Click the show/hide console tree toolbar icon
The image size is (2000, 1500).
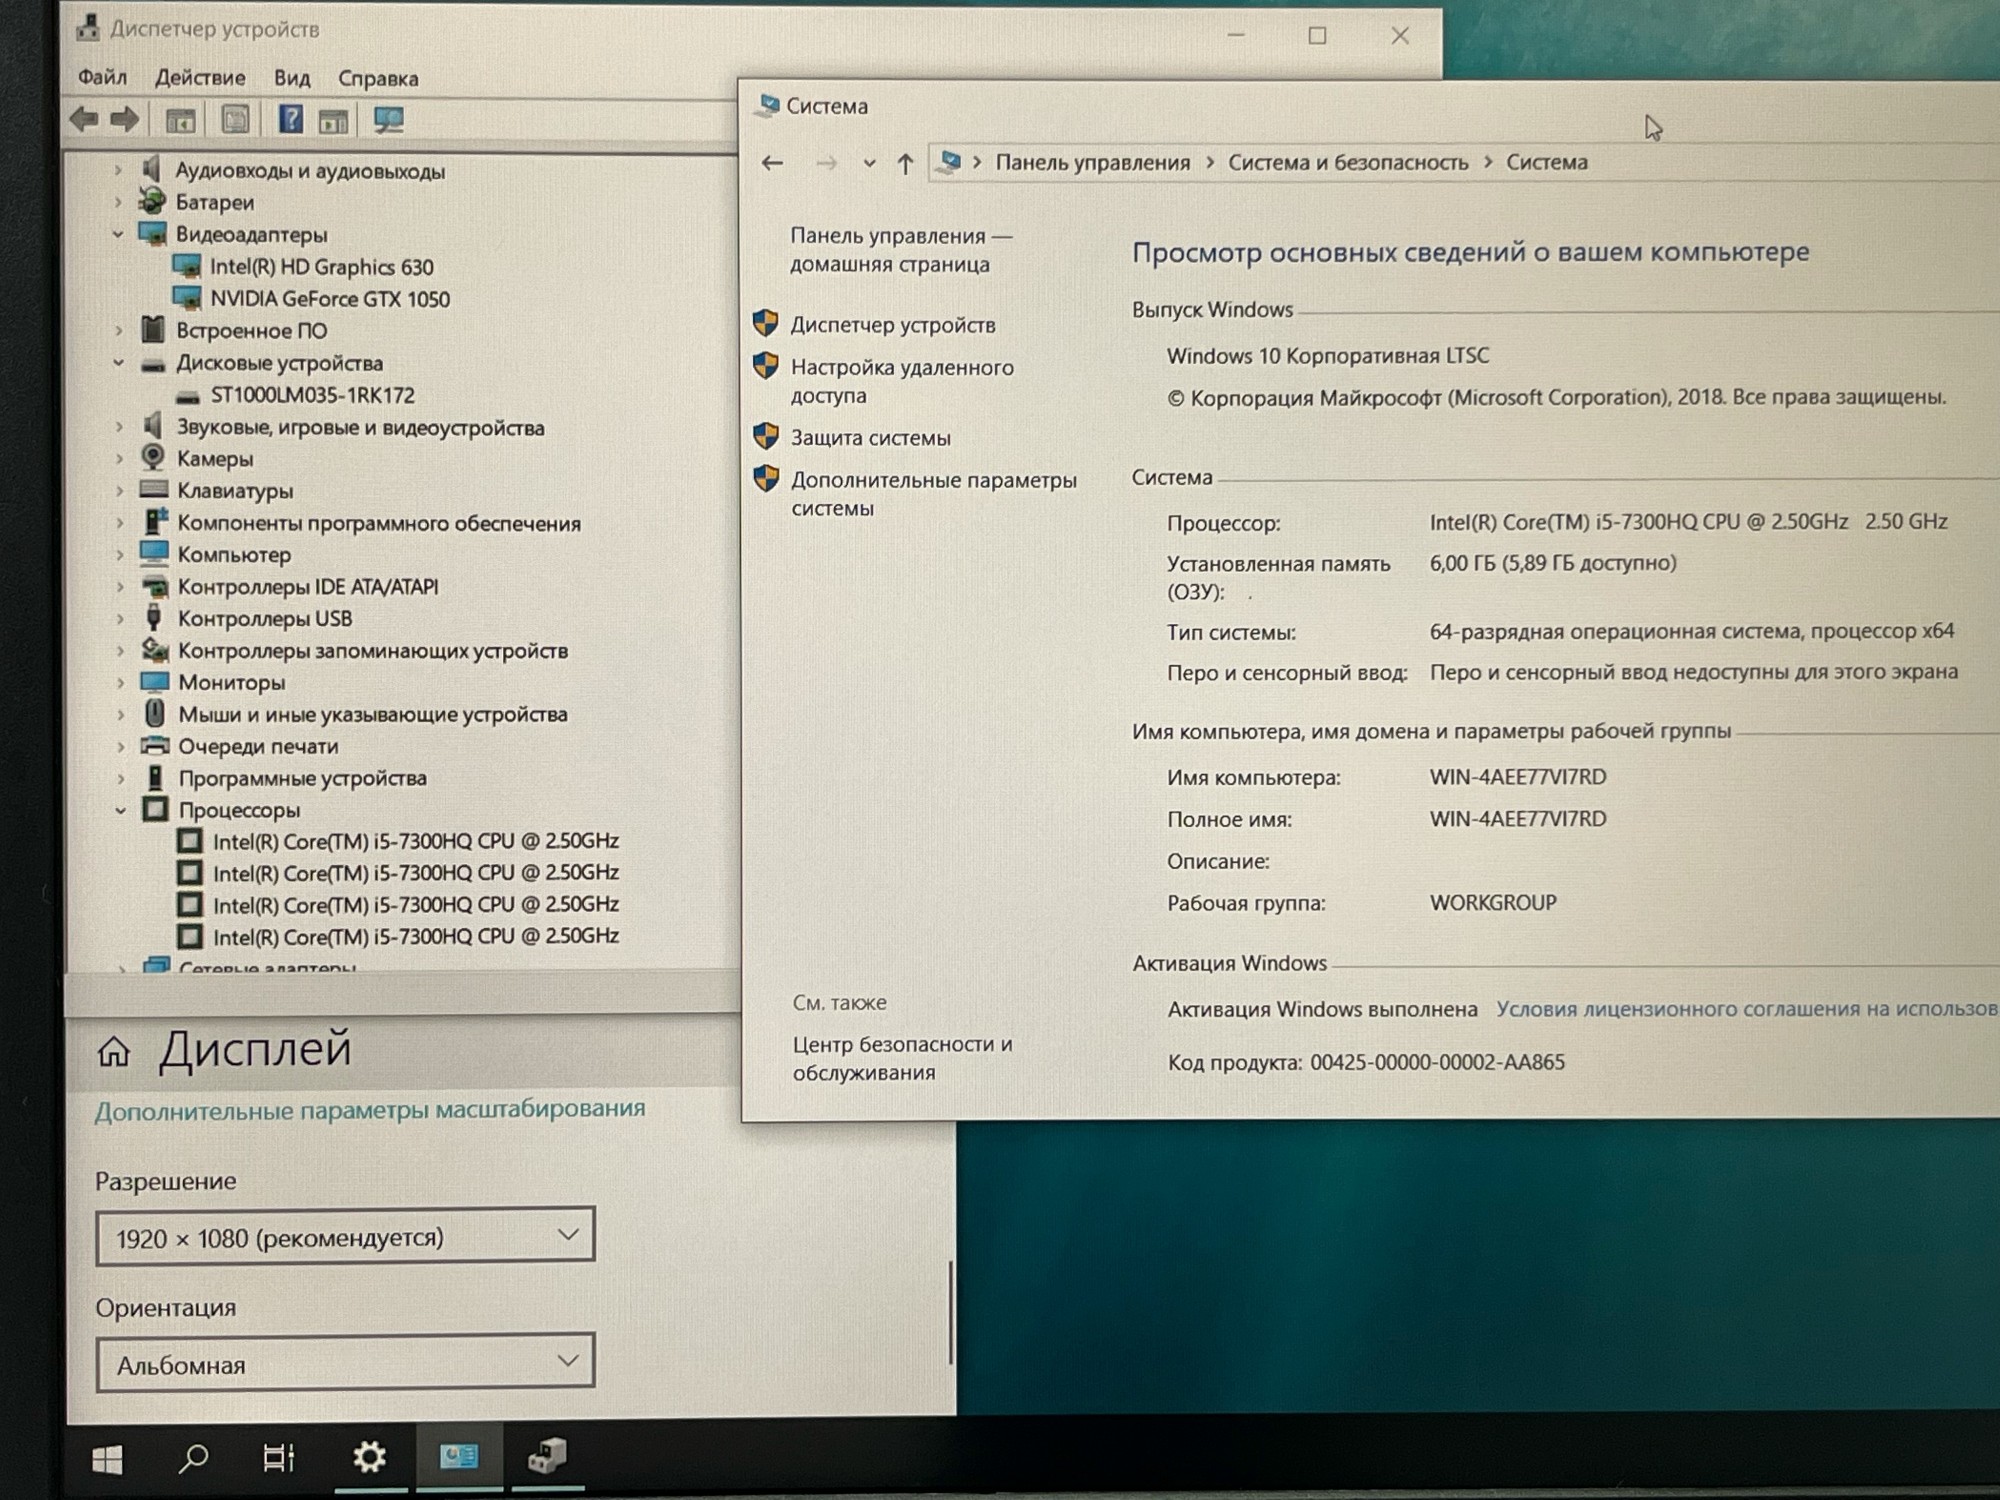[x=181, y=121]
